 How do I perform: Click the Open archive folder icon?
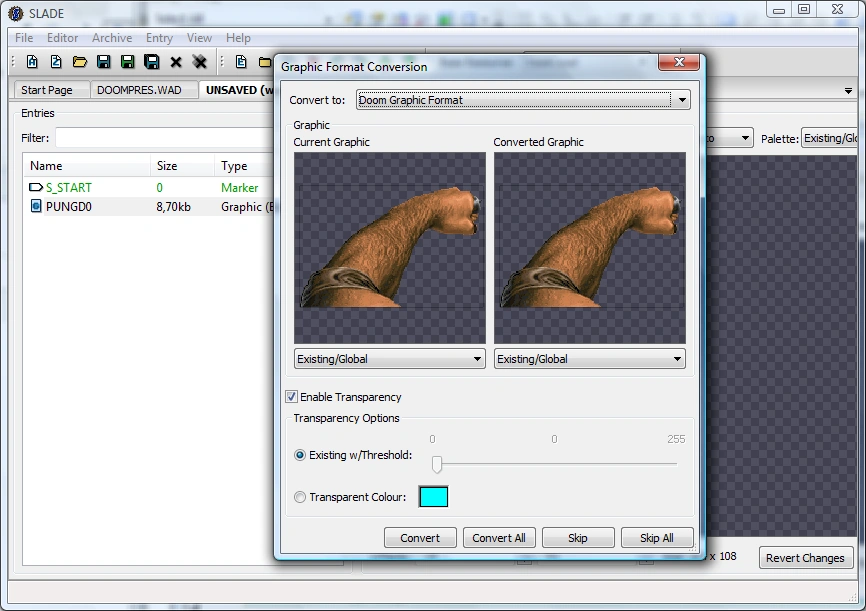(80, 62)
